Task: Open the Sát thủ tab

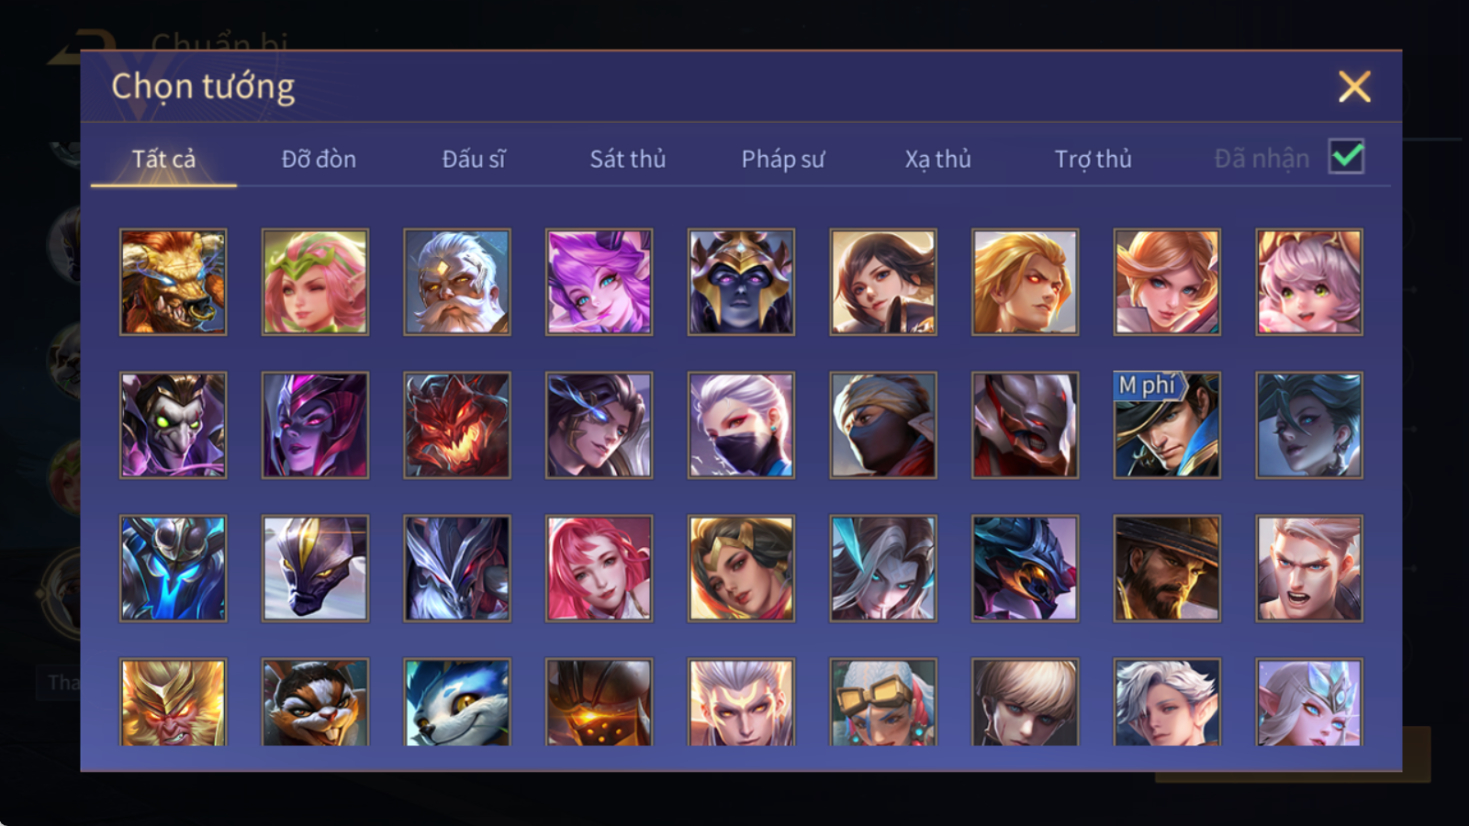Action: point(627,159)
